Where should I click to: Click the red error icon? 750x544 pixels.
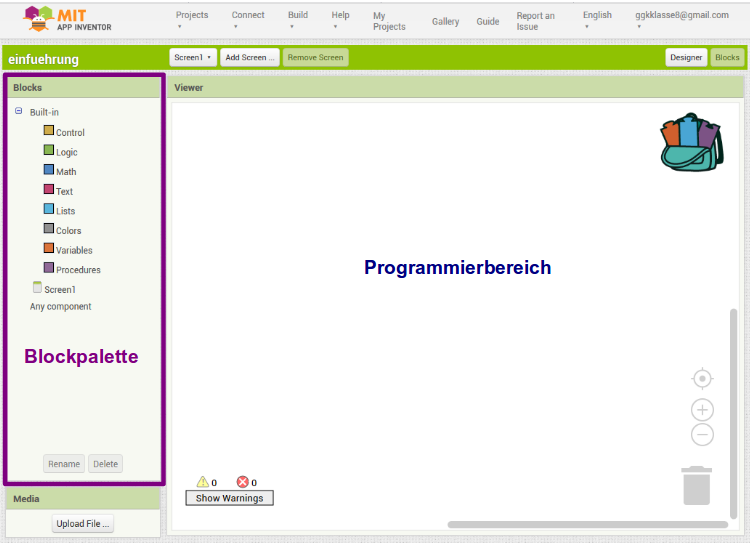coord(242,482)
